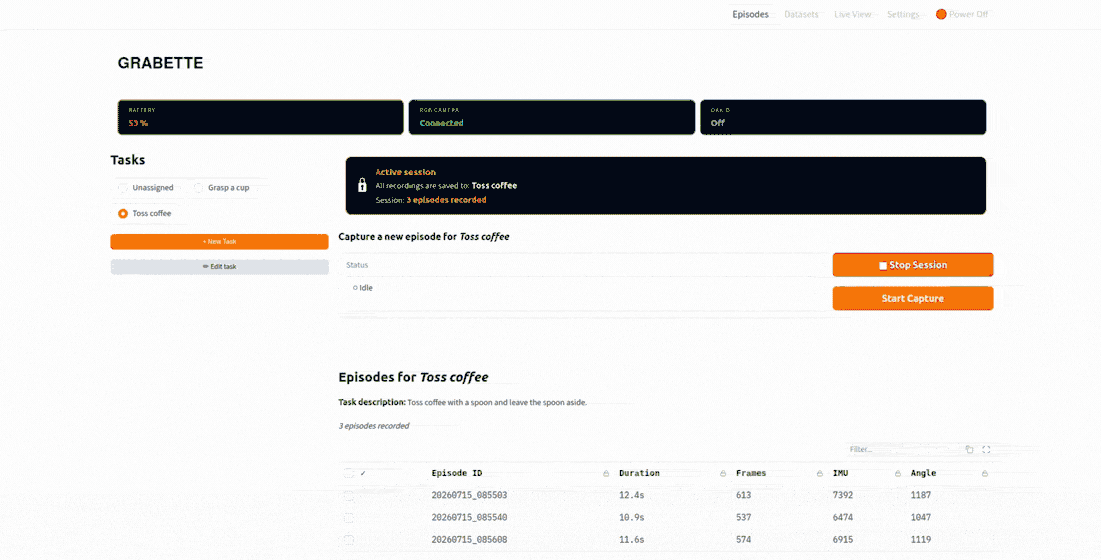Click the Stop Session button
Screen dimensions: 1101x560
coord(913,265)
